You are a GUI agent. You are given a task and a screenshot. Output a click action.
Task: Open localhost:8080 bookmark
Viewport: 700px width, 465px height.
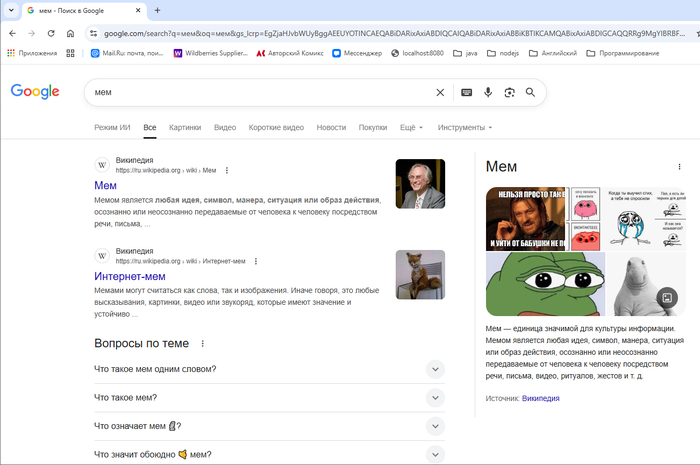417,53
